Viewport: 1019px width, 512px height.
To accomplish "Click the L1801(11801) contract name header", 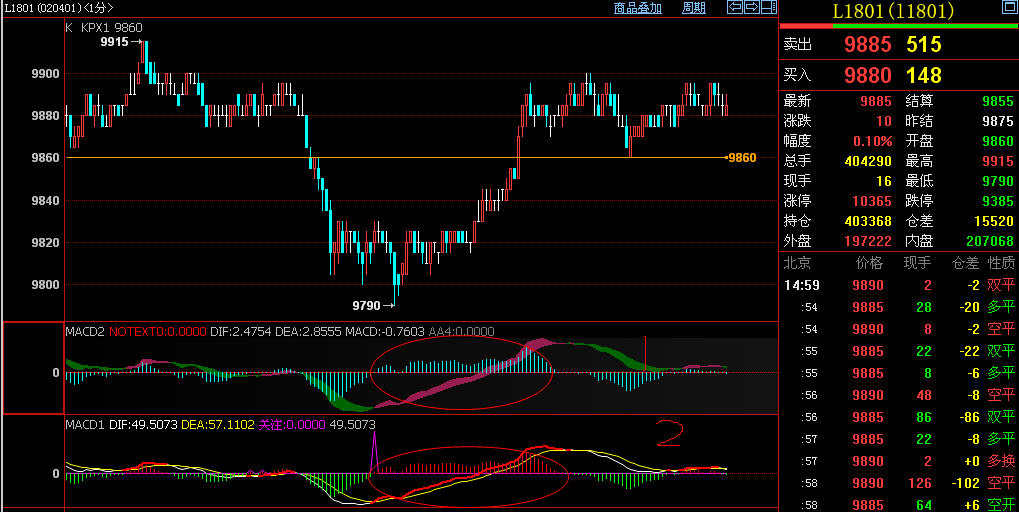I will pyautogui.click(x=893, y=11).
